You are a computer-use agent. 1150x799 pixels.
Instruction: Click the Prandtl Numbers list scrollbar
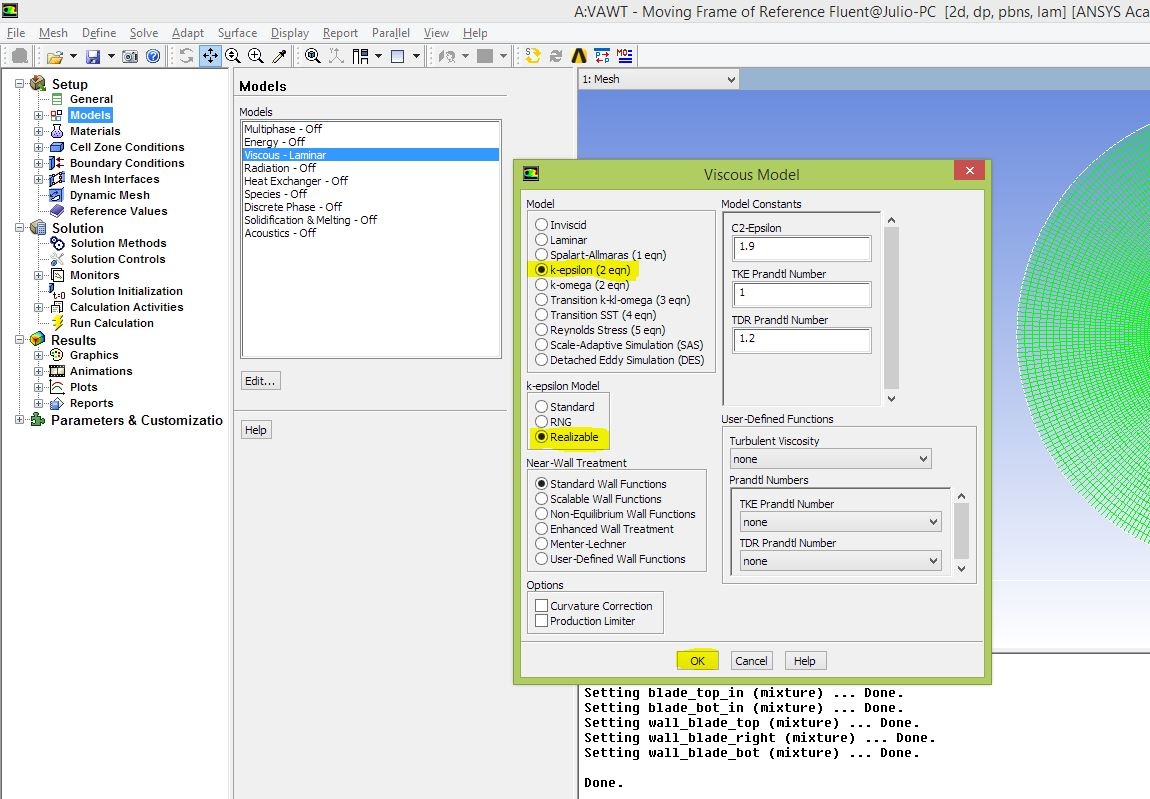(x=962, y=533)
